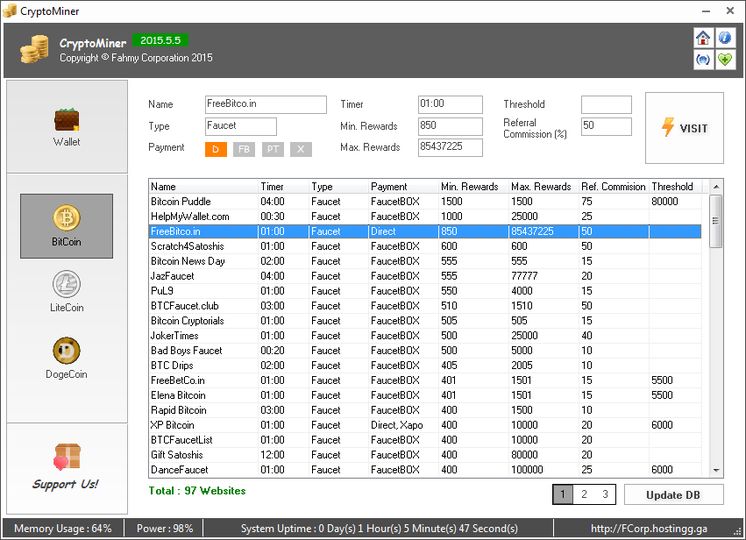
Task: Select the BTCFaucet.club row
Action: pyautogui.click(x=425, y=306)
